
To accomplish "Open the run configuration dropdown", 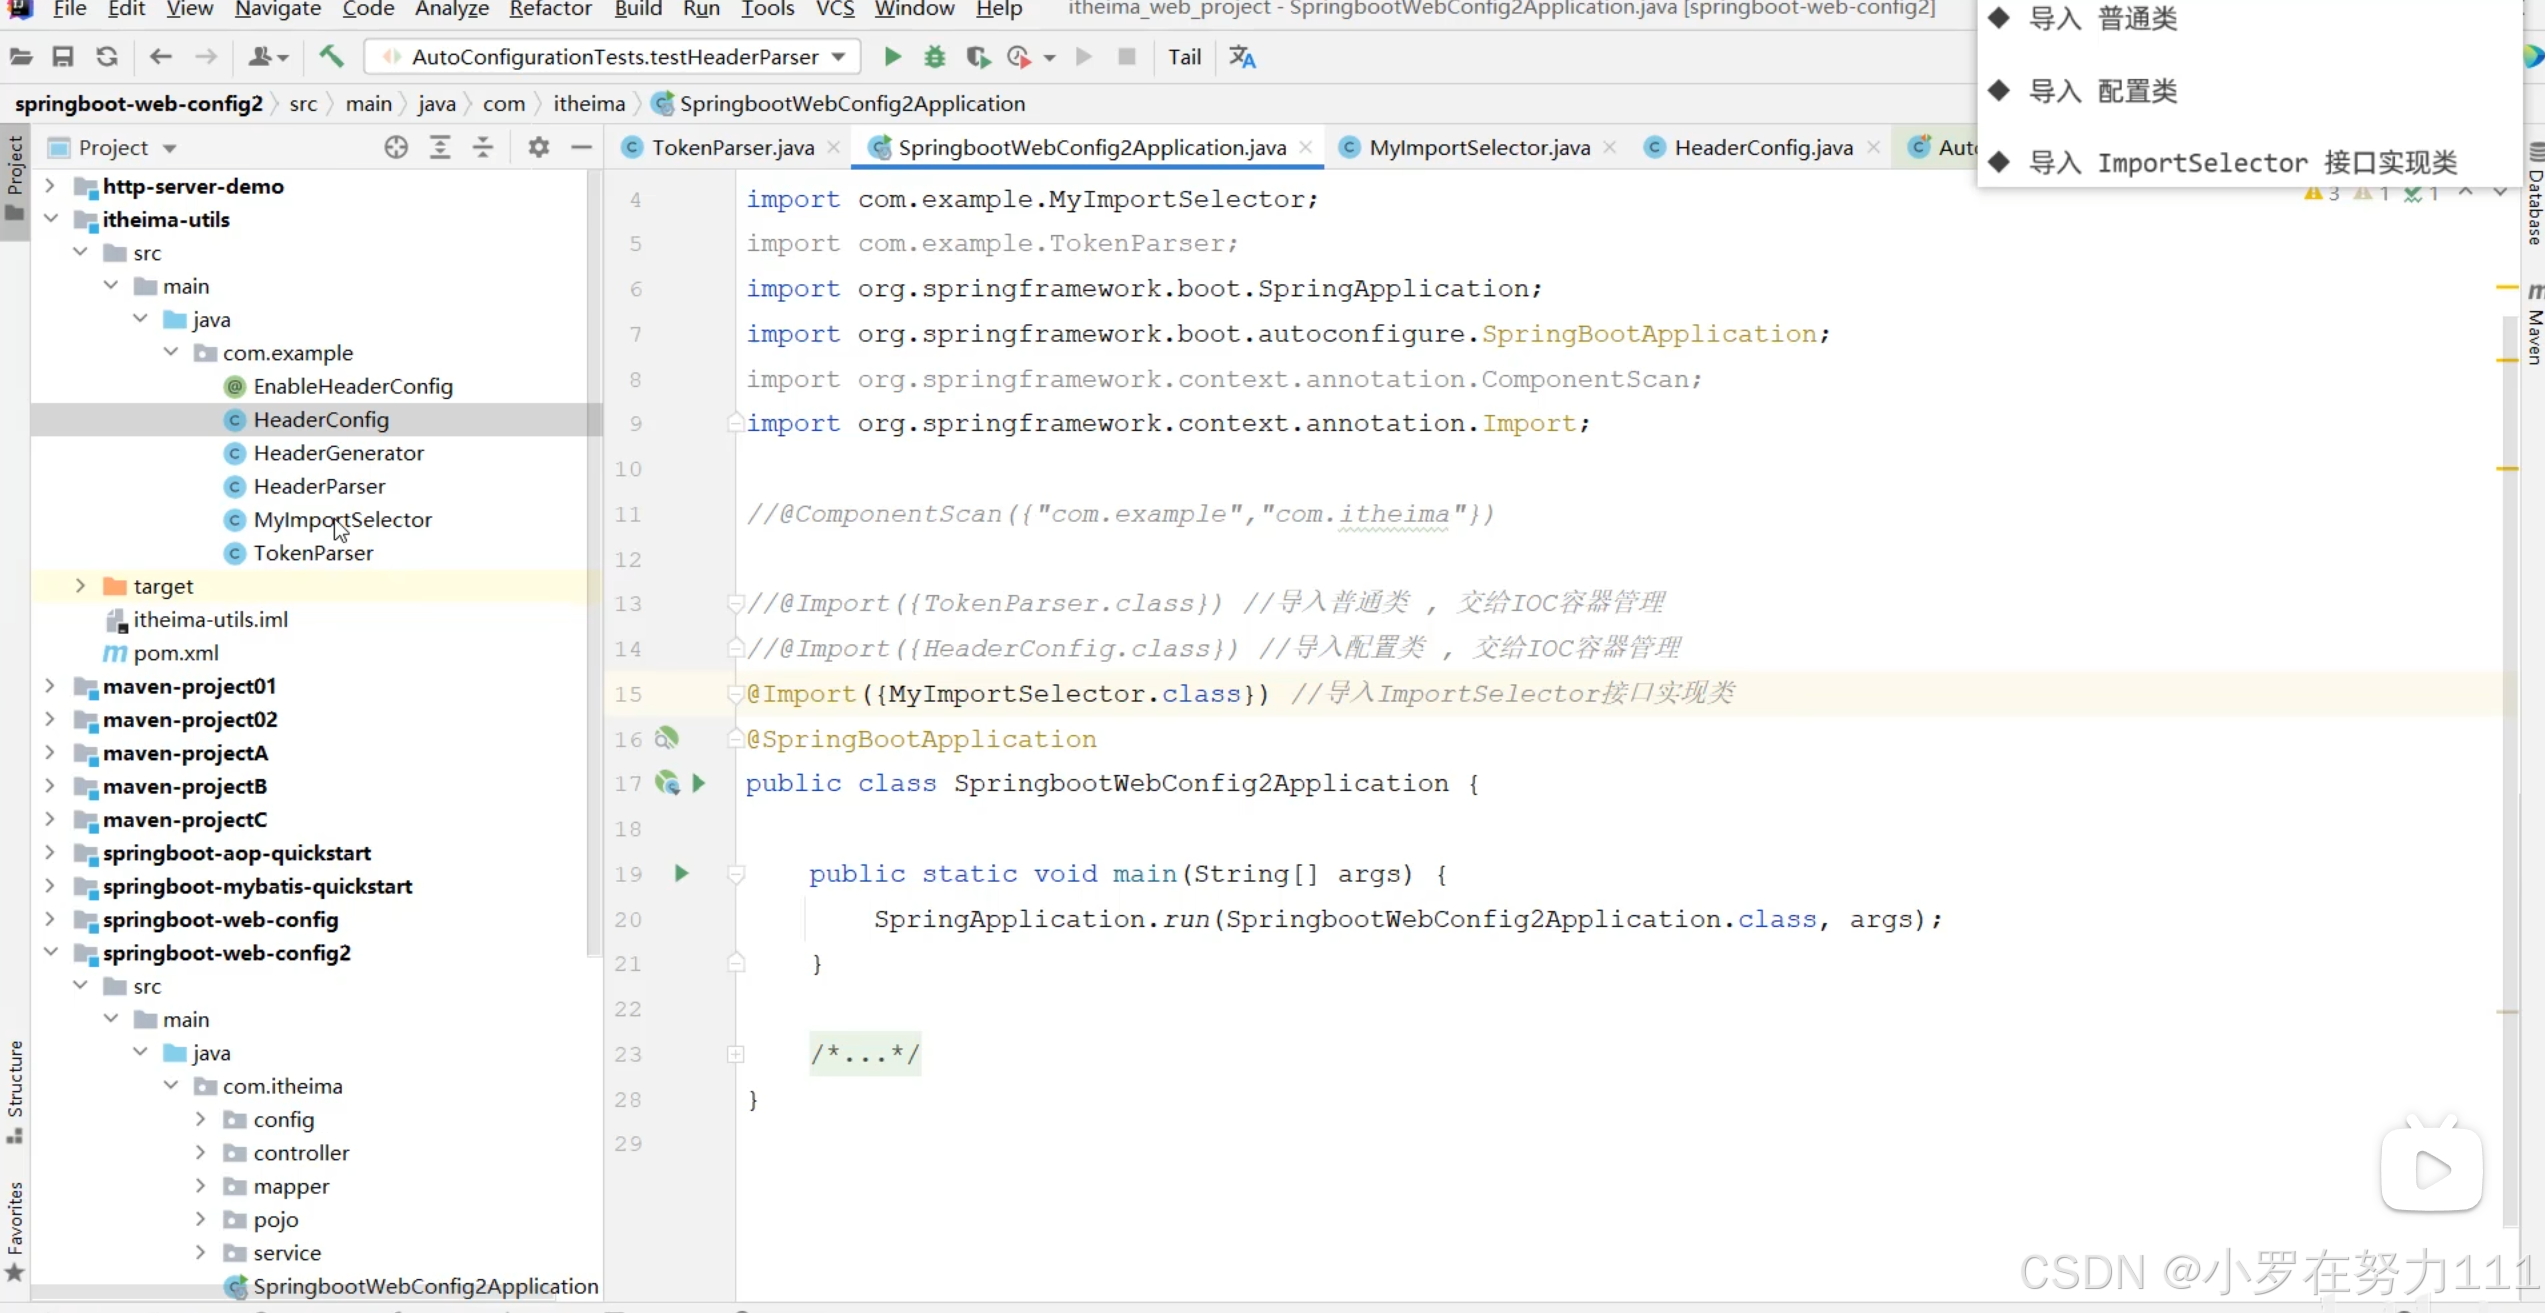I will coord(838,57).
